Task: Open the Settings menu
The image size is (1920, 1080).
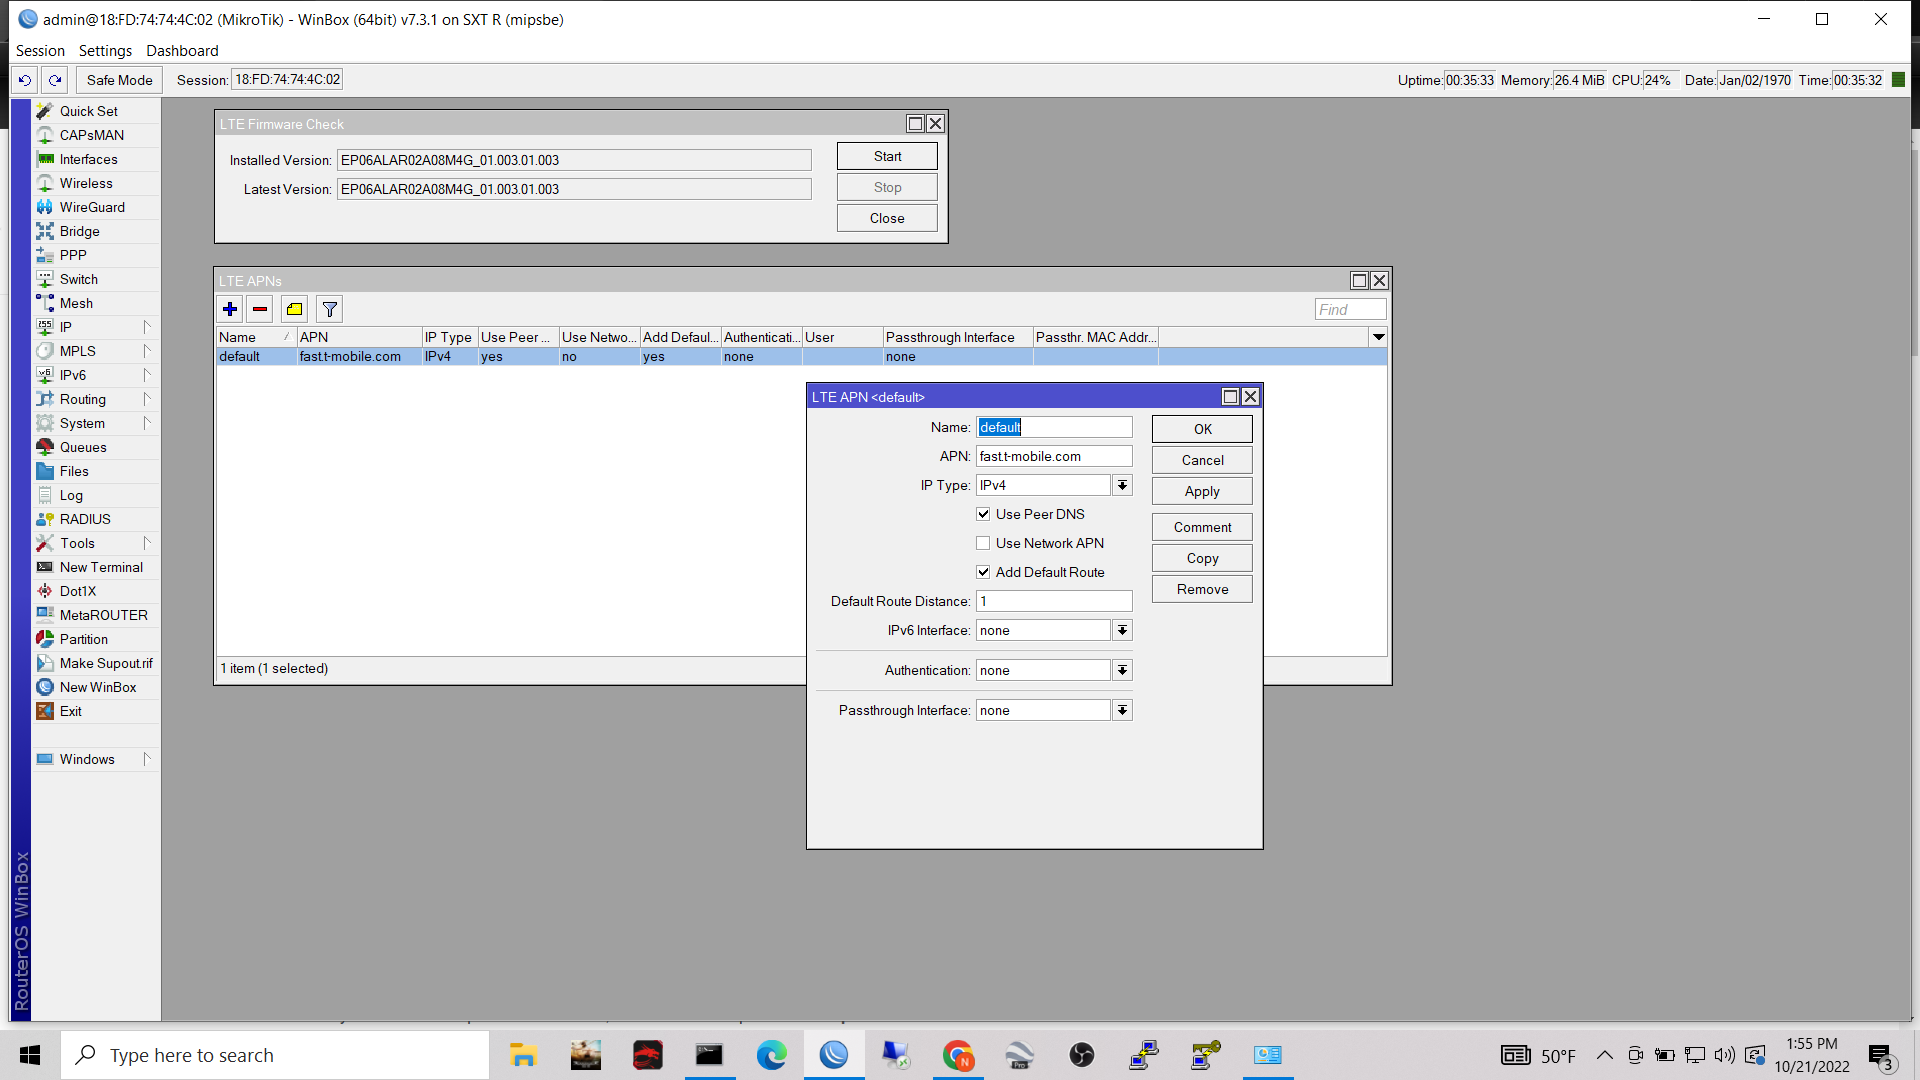Action: [x=104, y=50]
